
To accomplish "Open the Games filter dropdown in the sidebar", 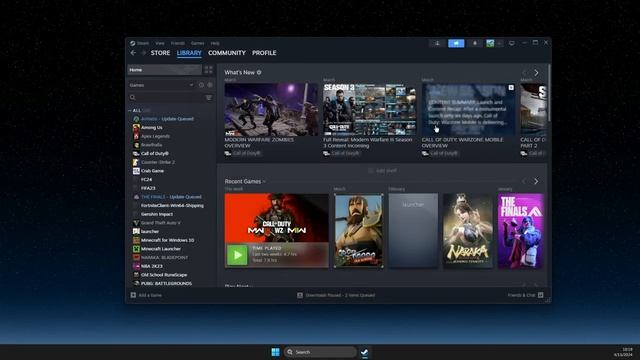I will (x=161, y=85).
